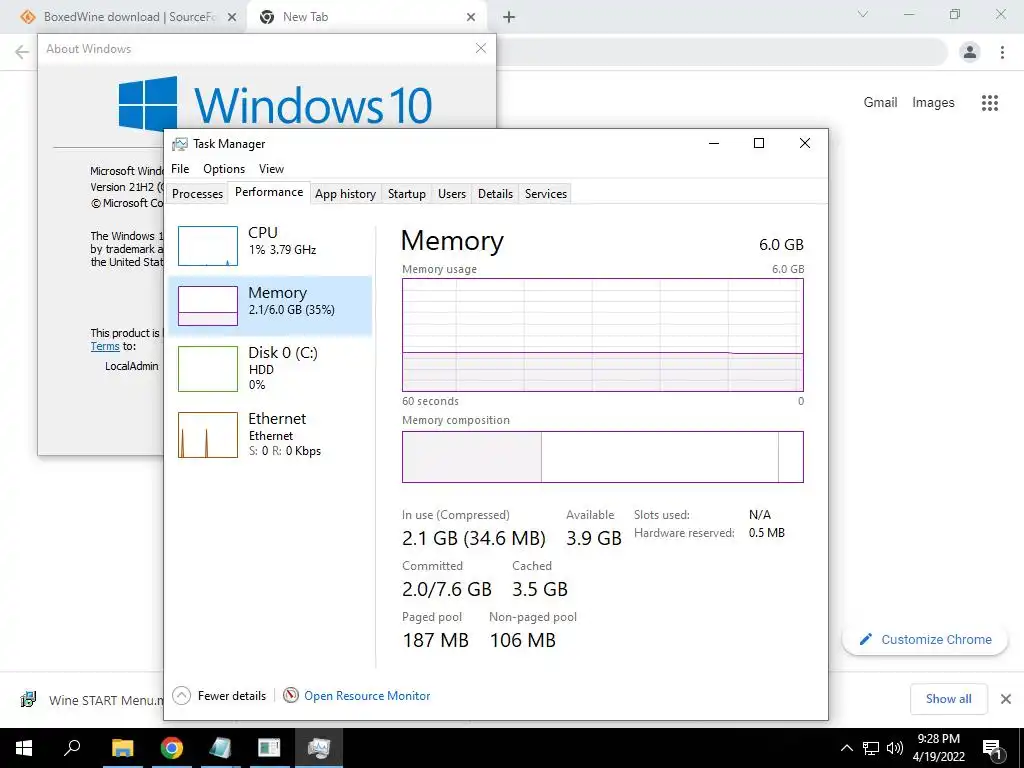1024x768 pixels.
Task: Minimize the Task Manager window
Action: (x=714, y=143)
